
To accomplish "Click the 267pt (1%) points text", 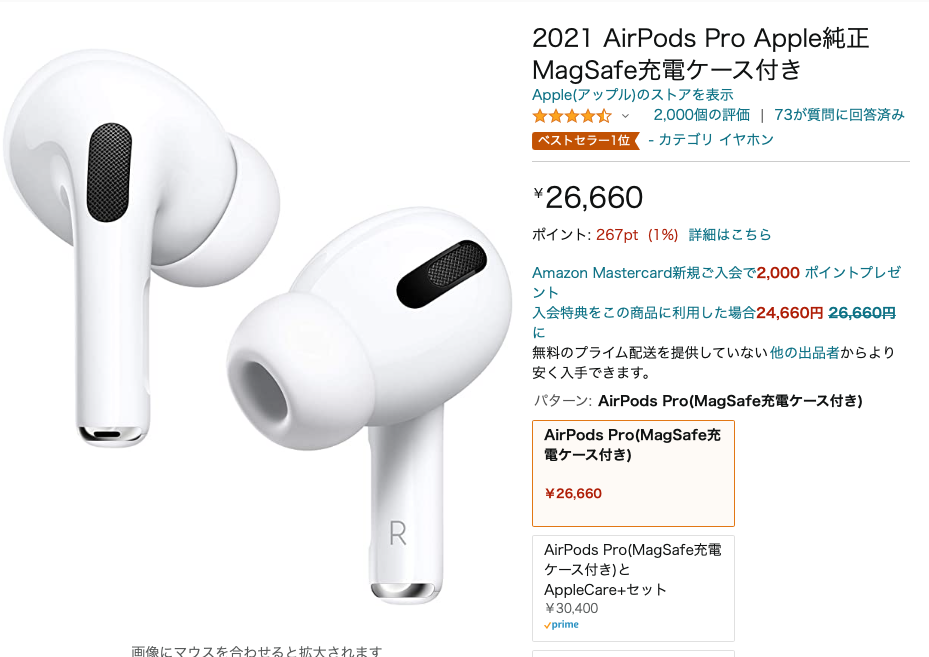I will pyautogui.click(x=637, y=235).
